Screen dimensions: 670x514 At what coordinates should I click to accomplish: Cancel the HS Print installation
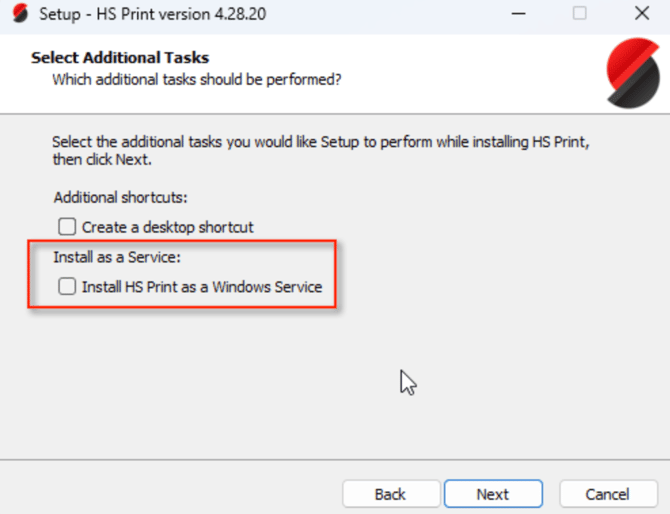point(608,494)
